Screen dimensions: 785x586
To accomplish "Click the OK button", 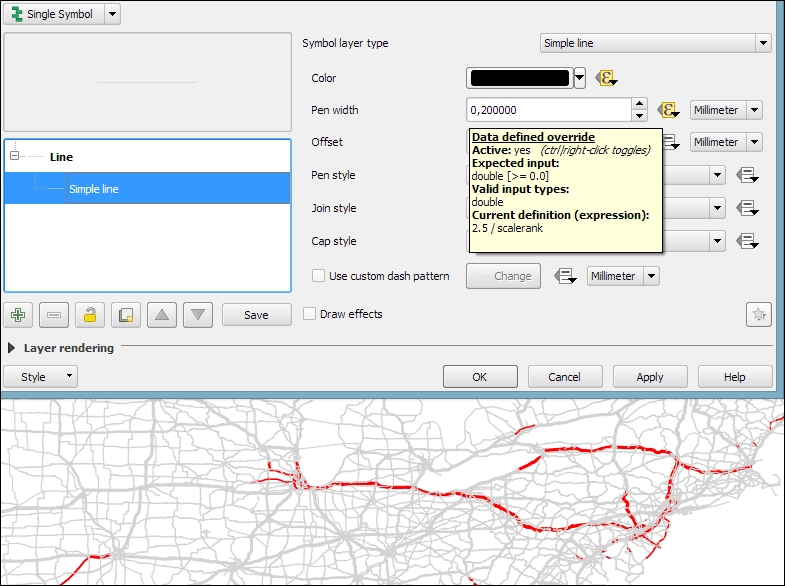I will 480,377.
